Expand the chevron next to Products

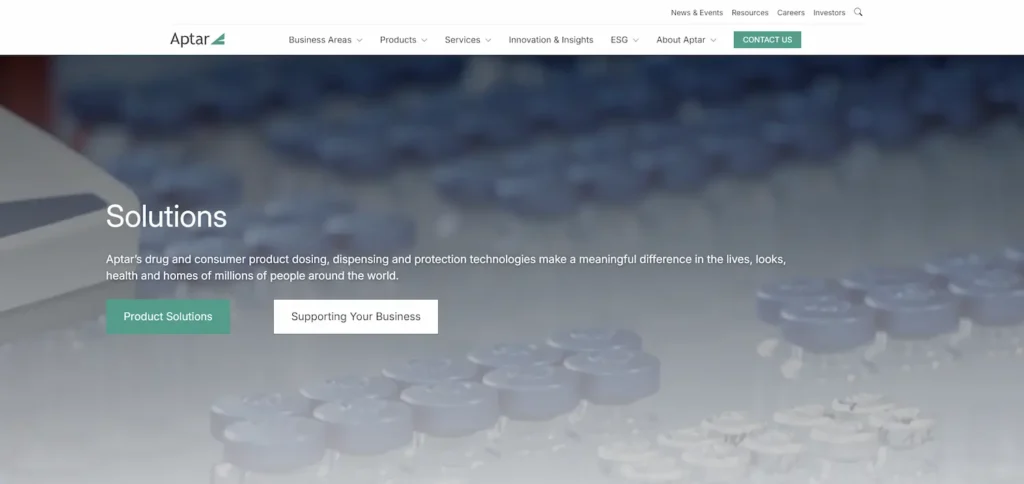(424, 40)
